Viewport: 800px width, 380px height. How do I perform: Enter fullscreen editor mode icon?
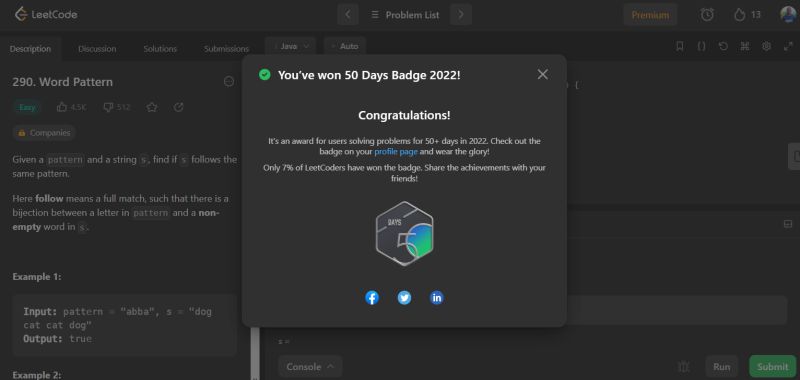tap(788, 46)
